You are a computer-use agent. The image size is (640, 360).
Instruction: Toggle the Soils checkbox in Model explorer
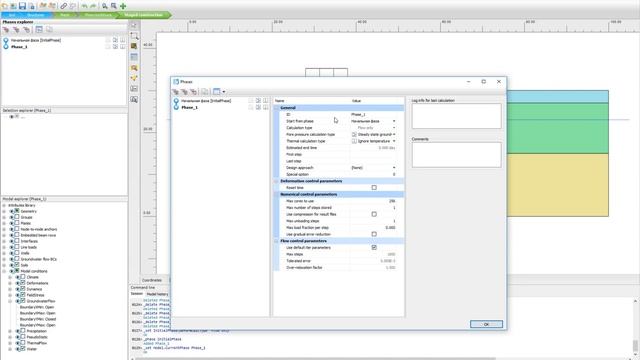17,265
